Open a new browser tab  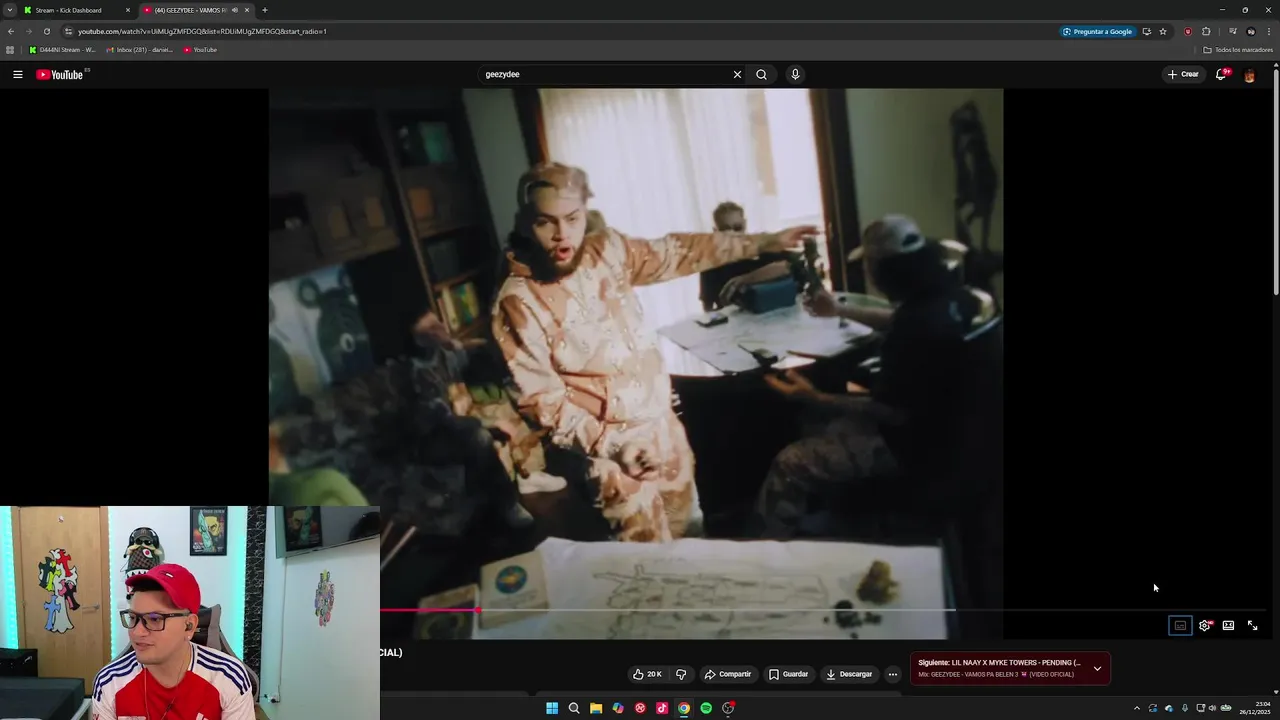point(264,10)
